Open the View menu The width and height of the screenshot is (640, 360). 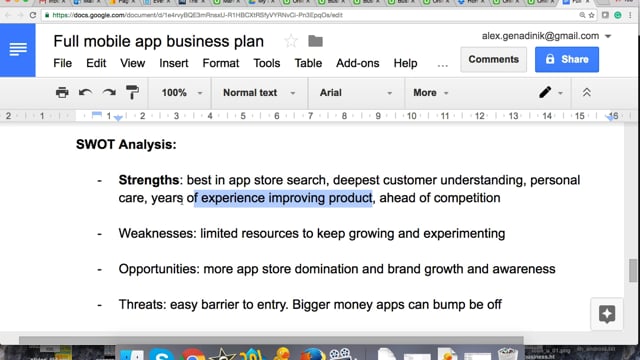pyautogui.click(x=132, y=63)
